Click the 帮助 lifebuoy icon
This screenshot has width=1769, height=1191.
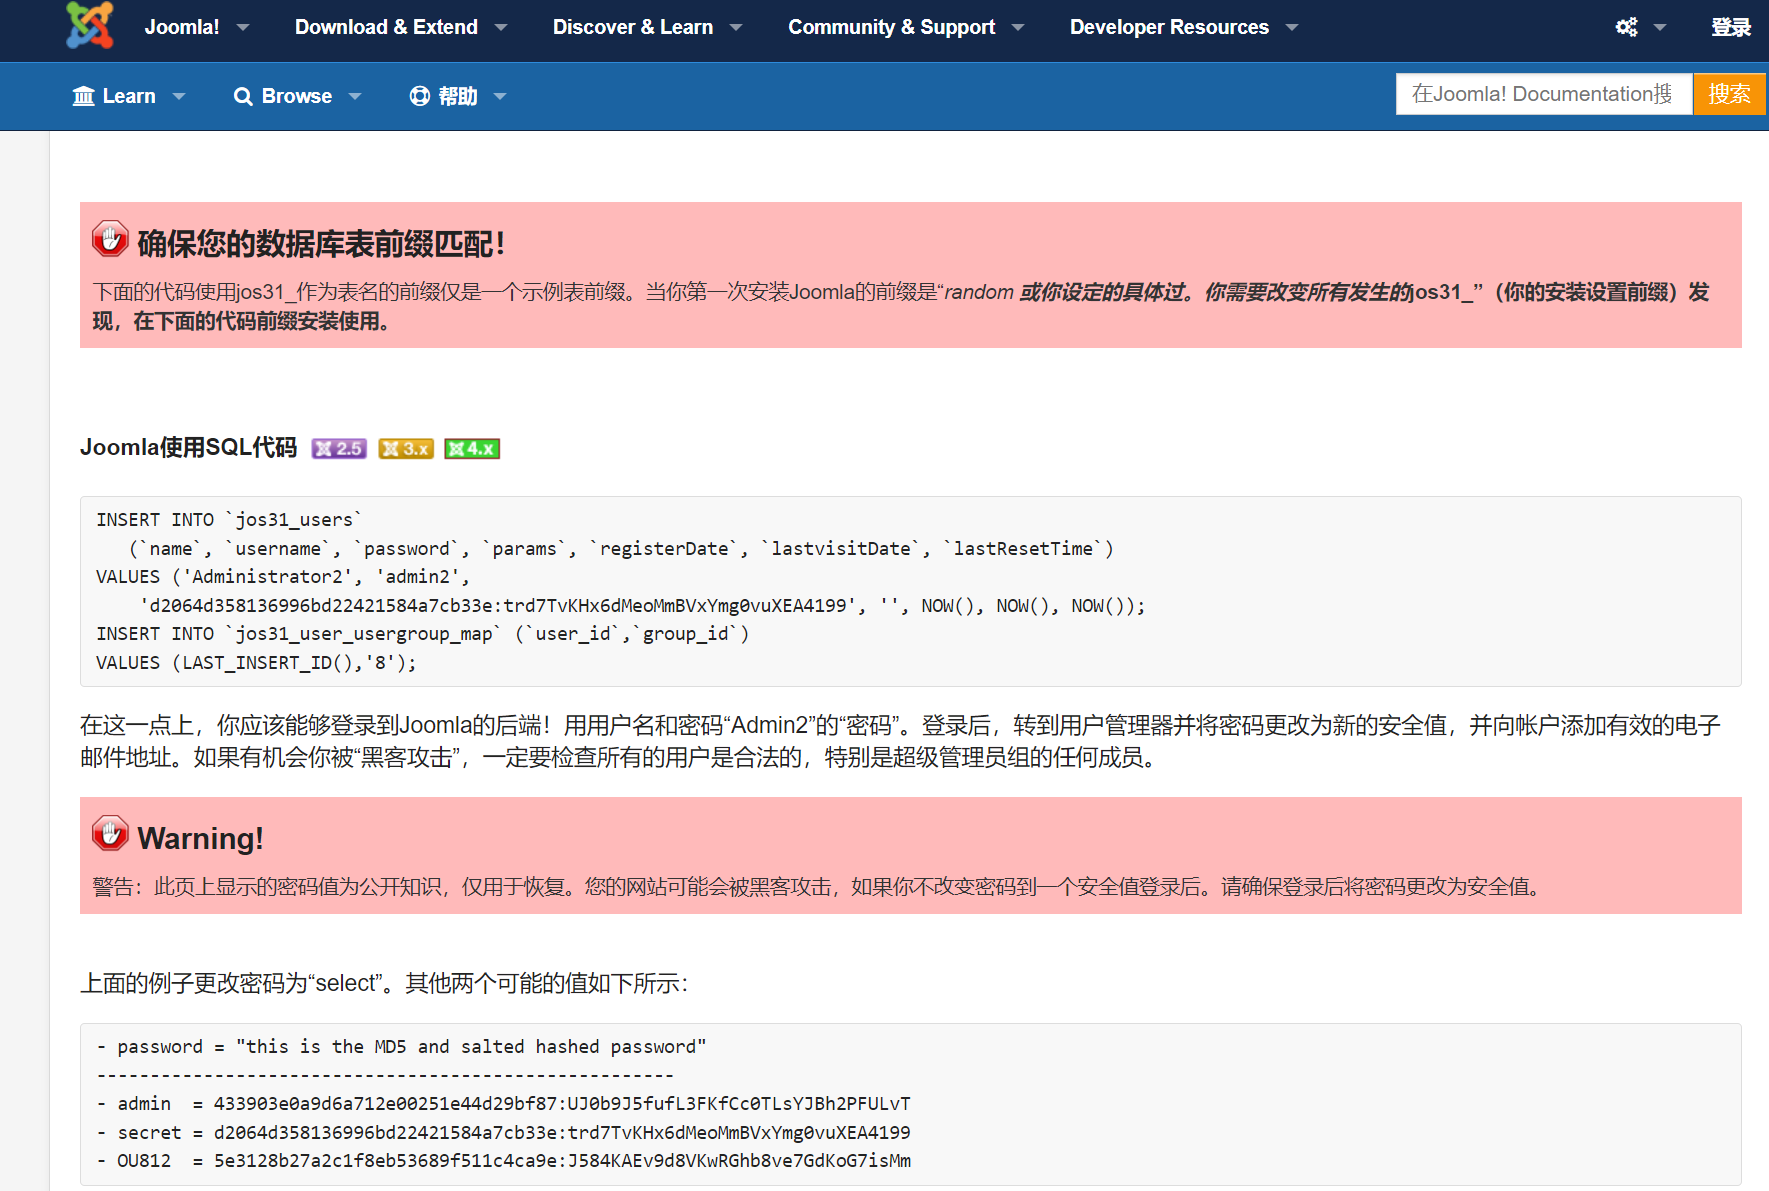tap(420, 96)
